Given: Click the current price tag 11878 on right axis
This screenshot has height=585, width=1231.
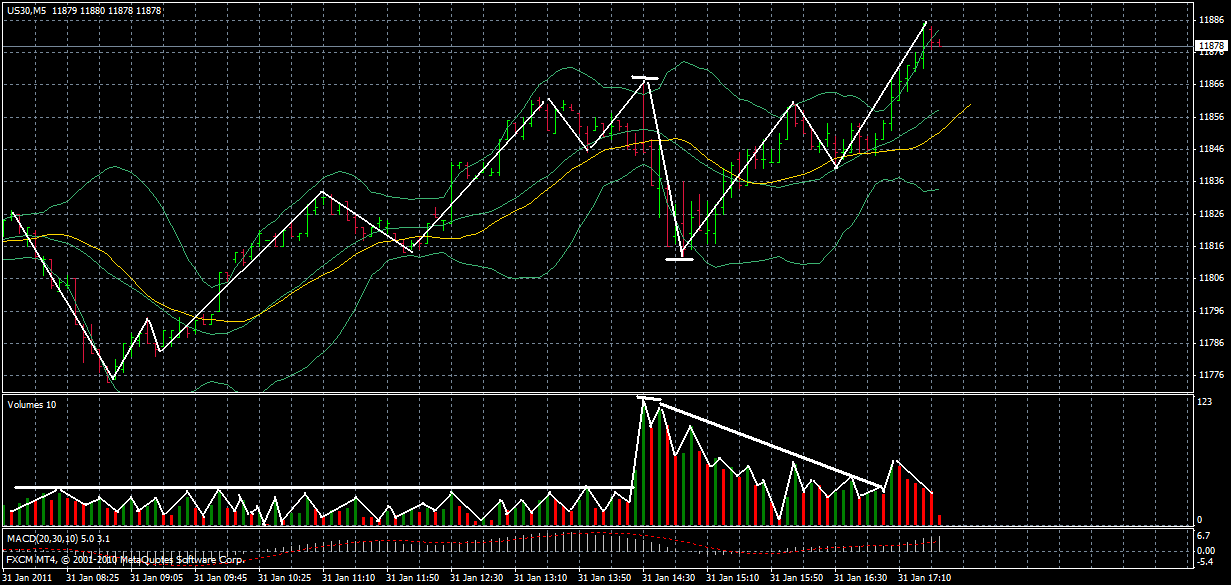Looking at the screenshot, I should click(x=1213, y=43).
